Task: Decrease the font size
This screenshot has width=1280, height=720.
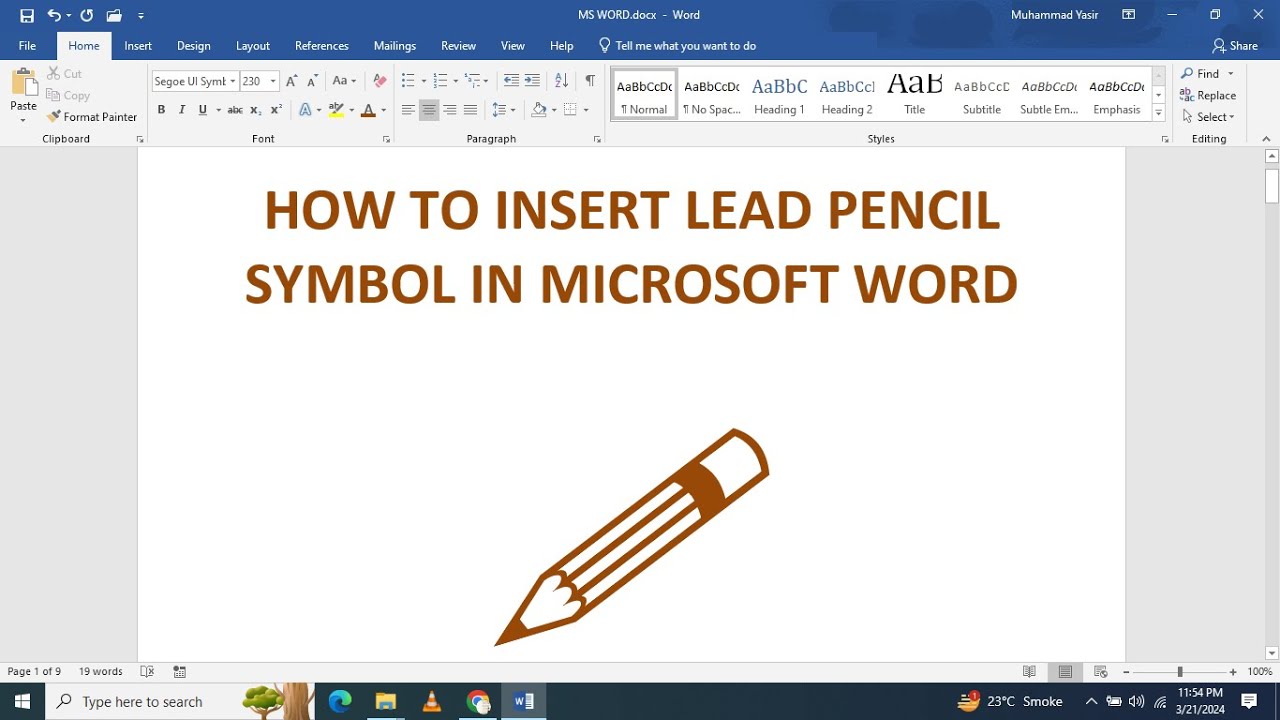Action: point(312,81)
